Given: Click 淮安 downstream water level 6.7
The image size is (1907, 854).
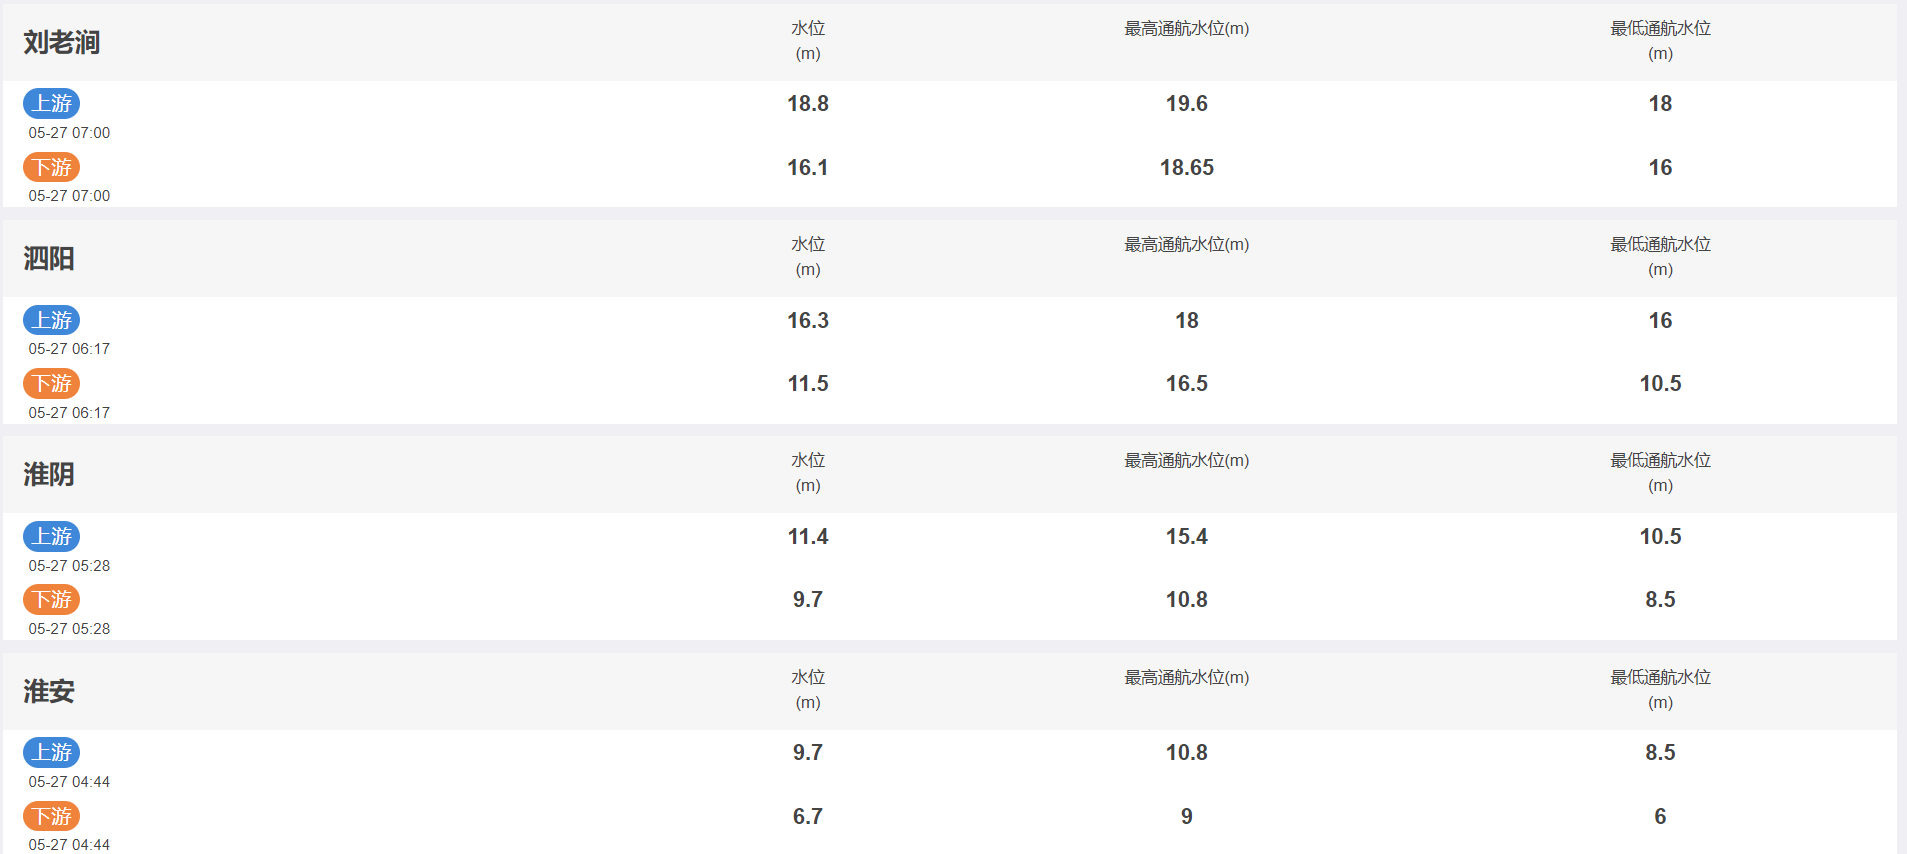Looking at the screenshot, I should (808, 816).
